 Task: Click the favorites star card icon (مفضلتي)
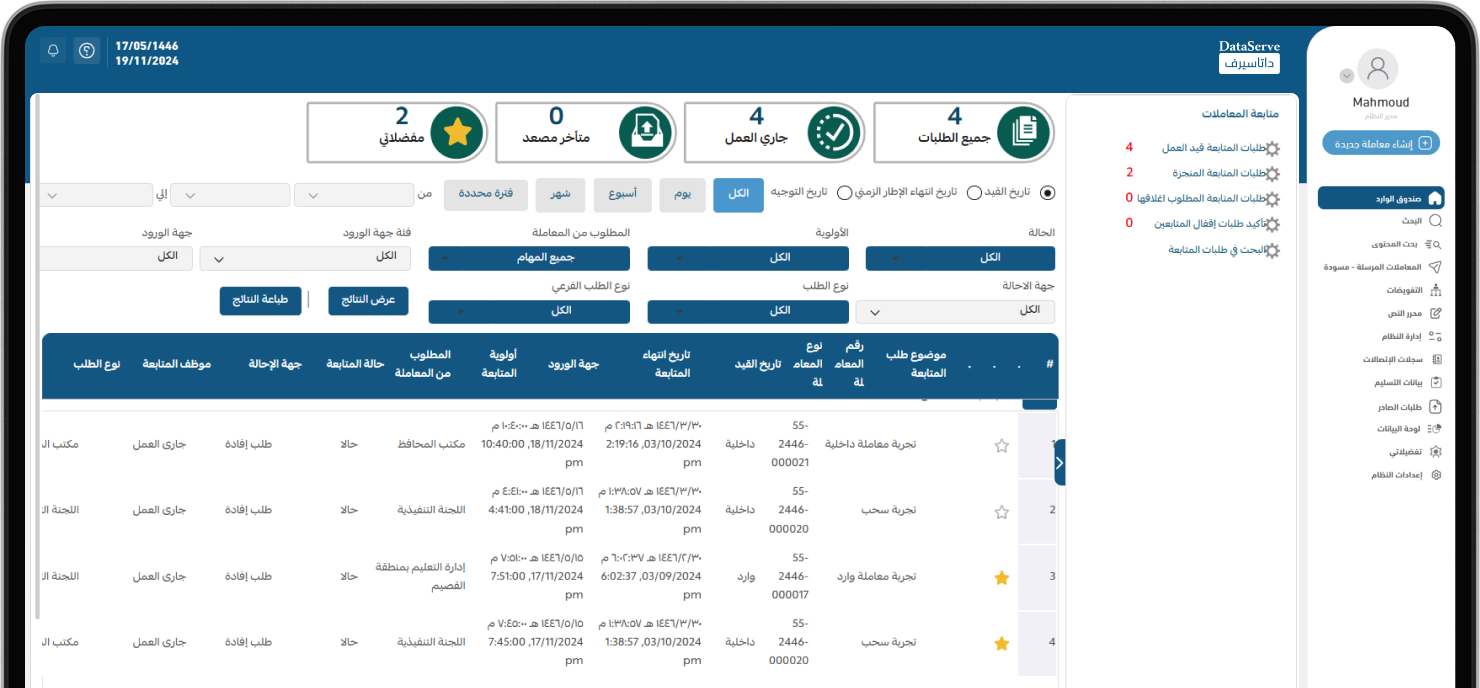point(457,132)
